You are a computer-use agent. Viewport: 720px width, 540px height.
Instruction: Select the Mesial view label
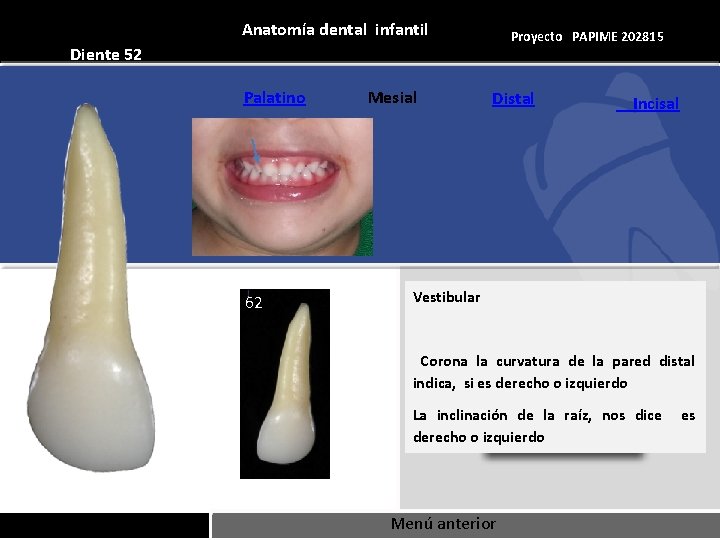click(392, 97)
